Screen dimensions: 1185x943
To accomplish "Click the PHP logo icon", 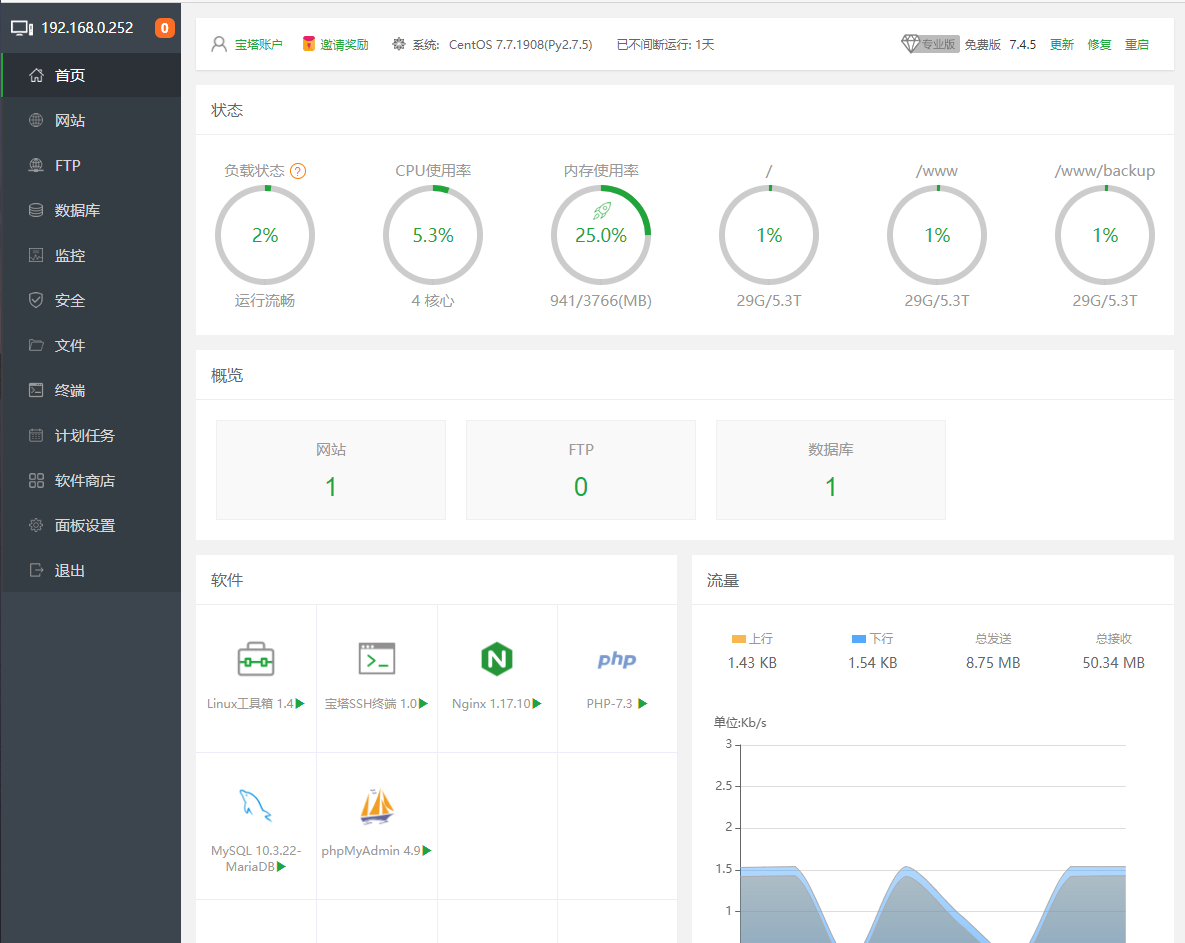I will [617, 660].
